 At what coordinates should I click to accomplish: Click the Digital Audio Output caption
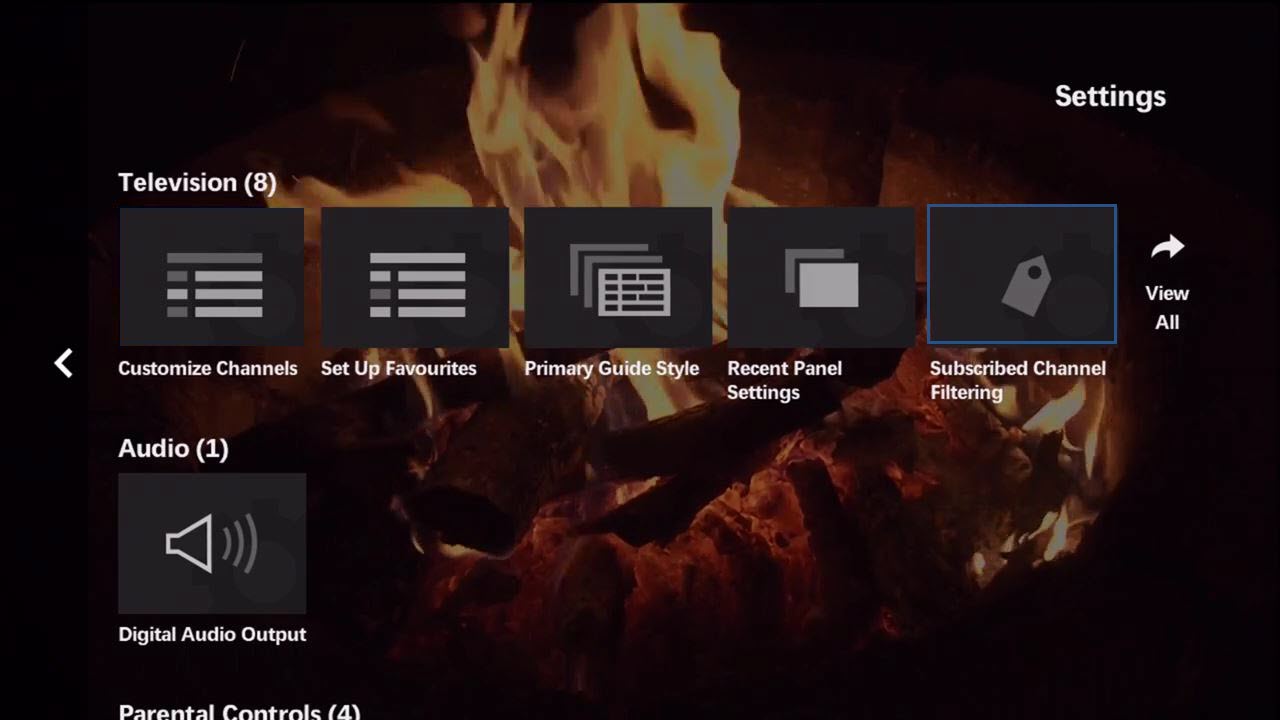click(x=212, y=634)
